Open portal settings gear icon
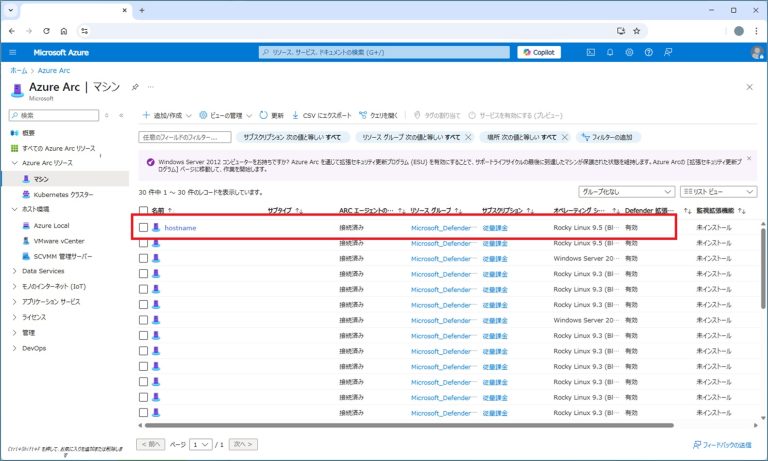Screen dimensions: 768x461 coord(630,52)
